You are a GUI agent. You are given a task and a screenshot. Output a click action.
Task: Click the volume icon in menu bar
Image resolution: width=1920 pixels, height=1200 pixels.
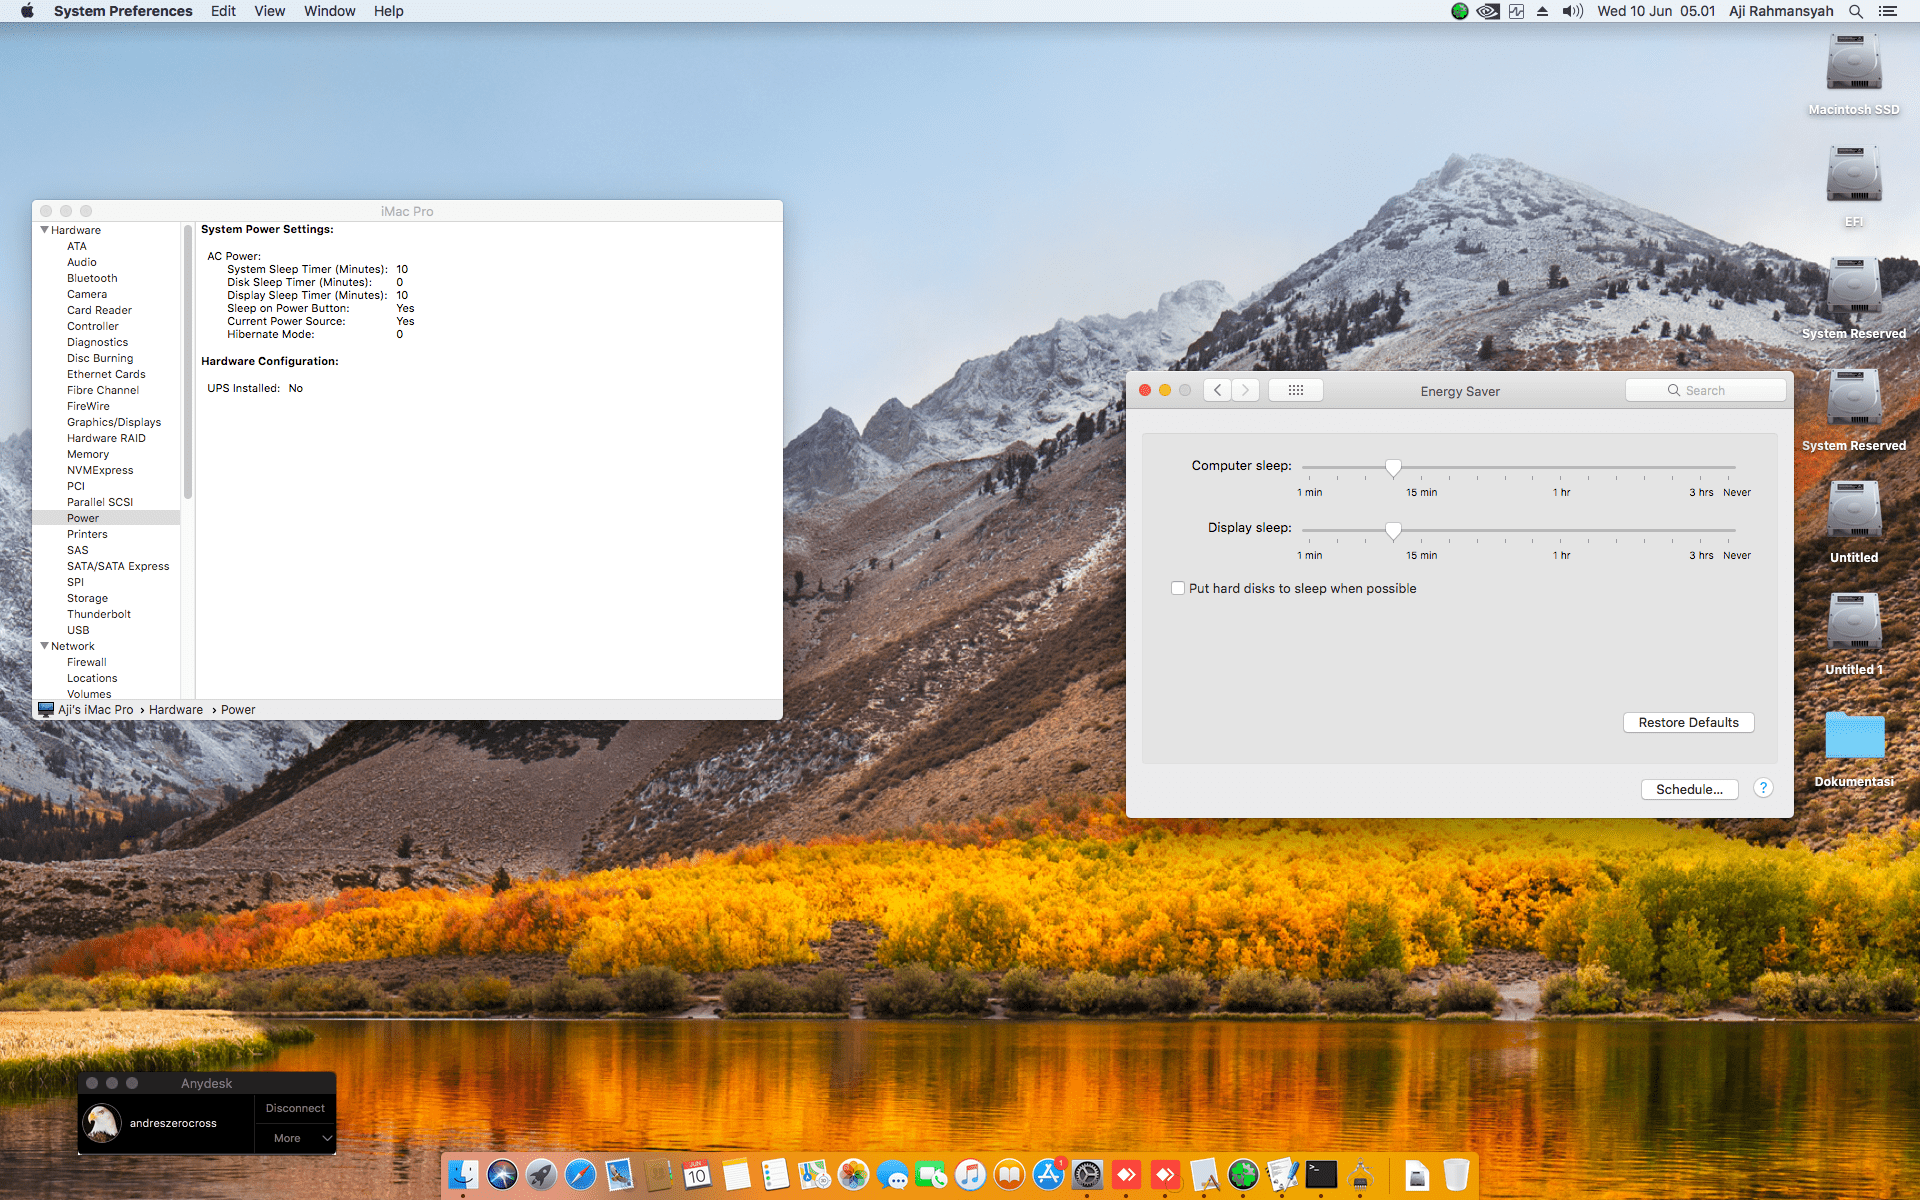(x=1572, y=11)
